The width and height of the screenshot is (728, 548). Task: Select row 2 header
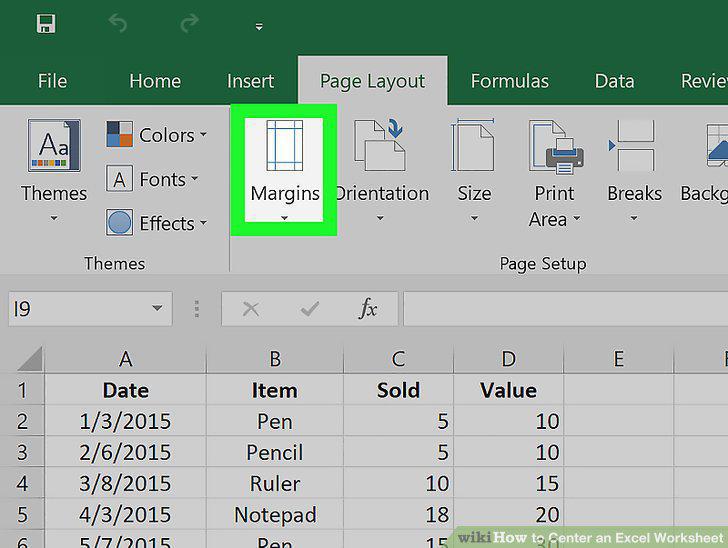[x=22, y=421]
